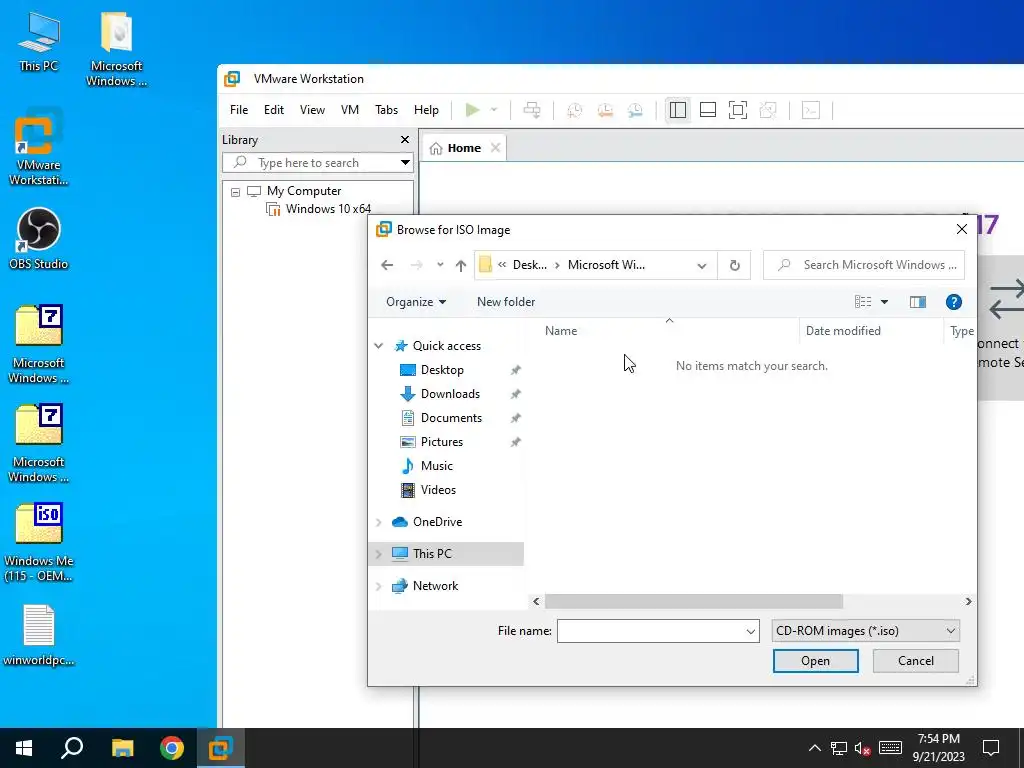Collapse the Quick access section

(378, 345)
